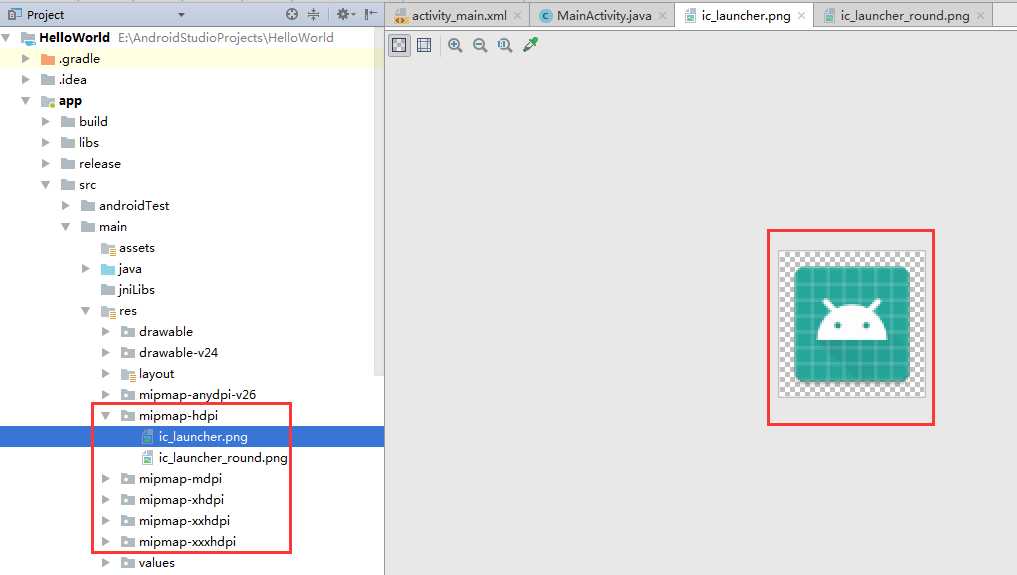Close the MainActivity.java tab

[662, 16]
